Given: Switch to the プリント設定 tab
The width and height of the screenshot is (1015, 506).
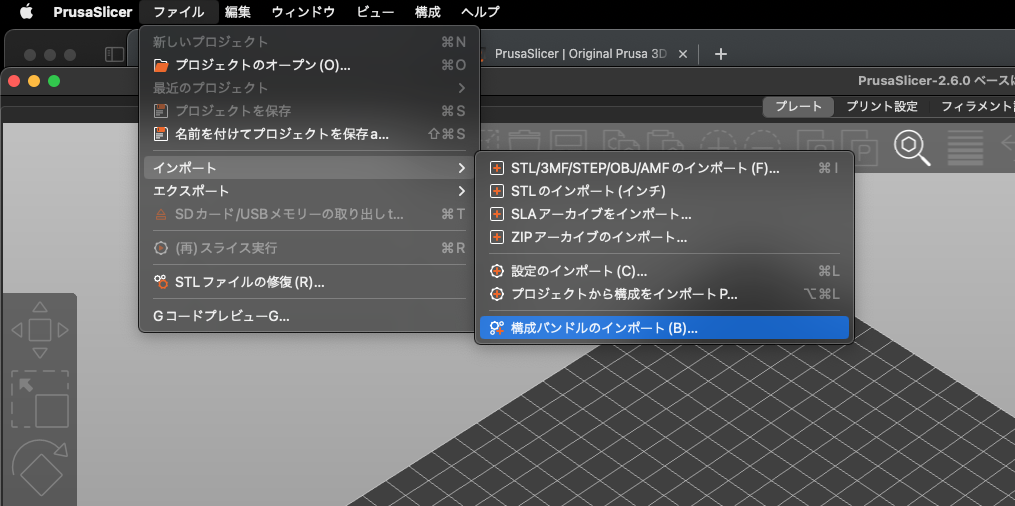Looking at the screenshot, I should pos(882,107).
